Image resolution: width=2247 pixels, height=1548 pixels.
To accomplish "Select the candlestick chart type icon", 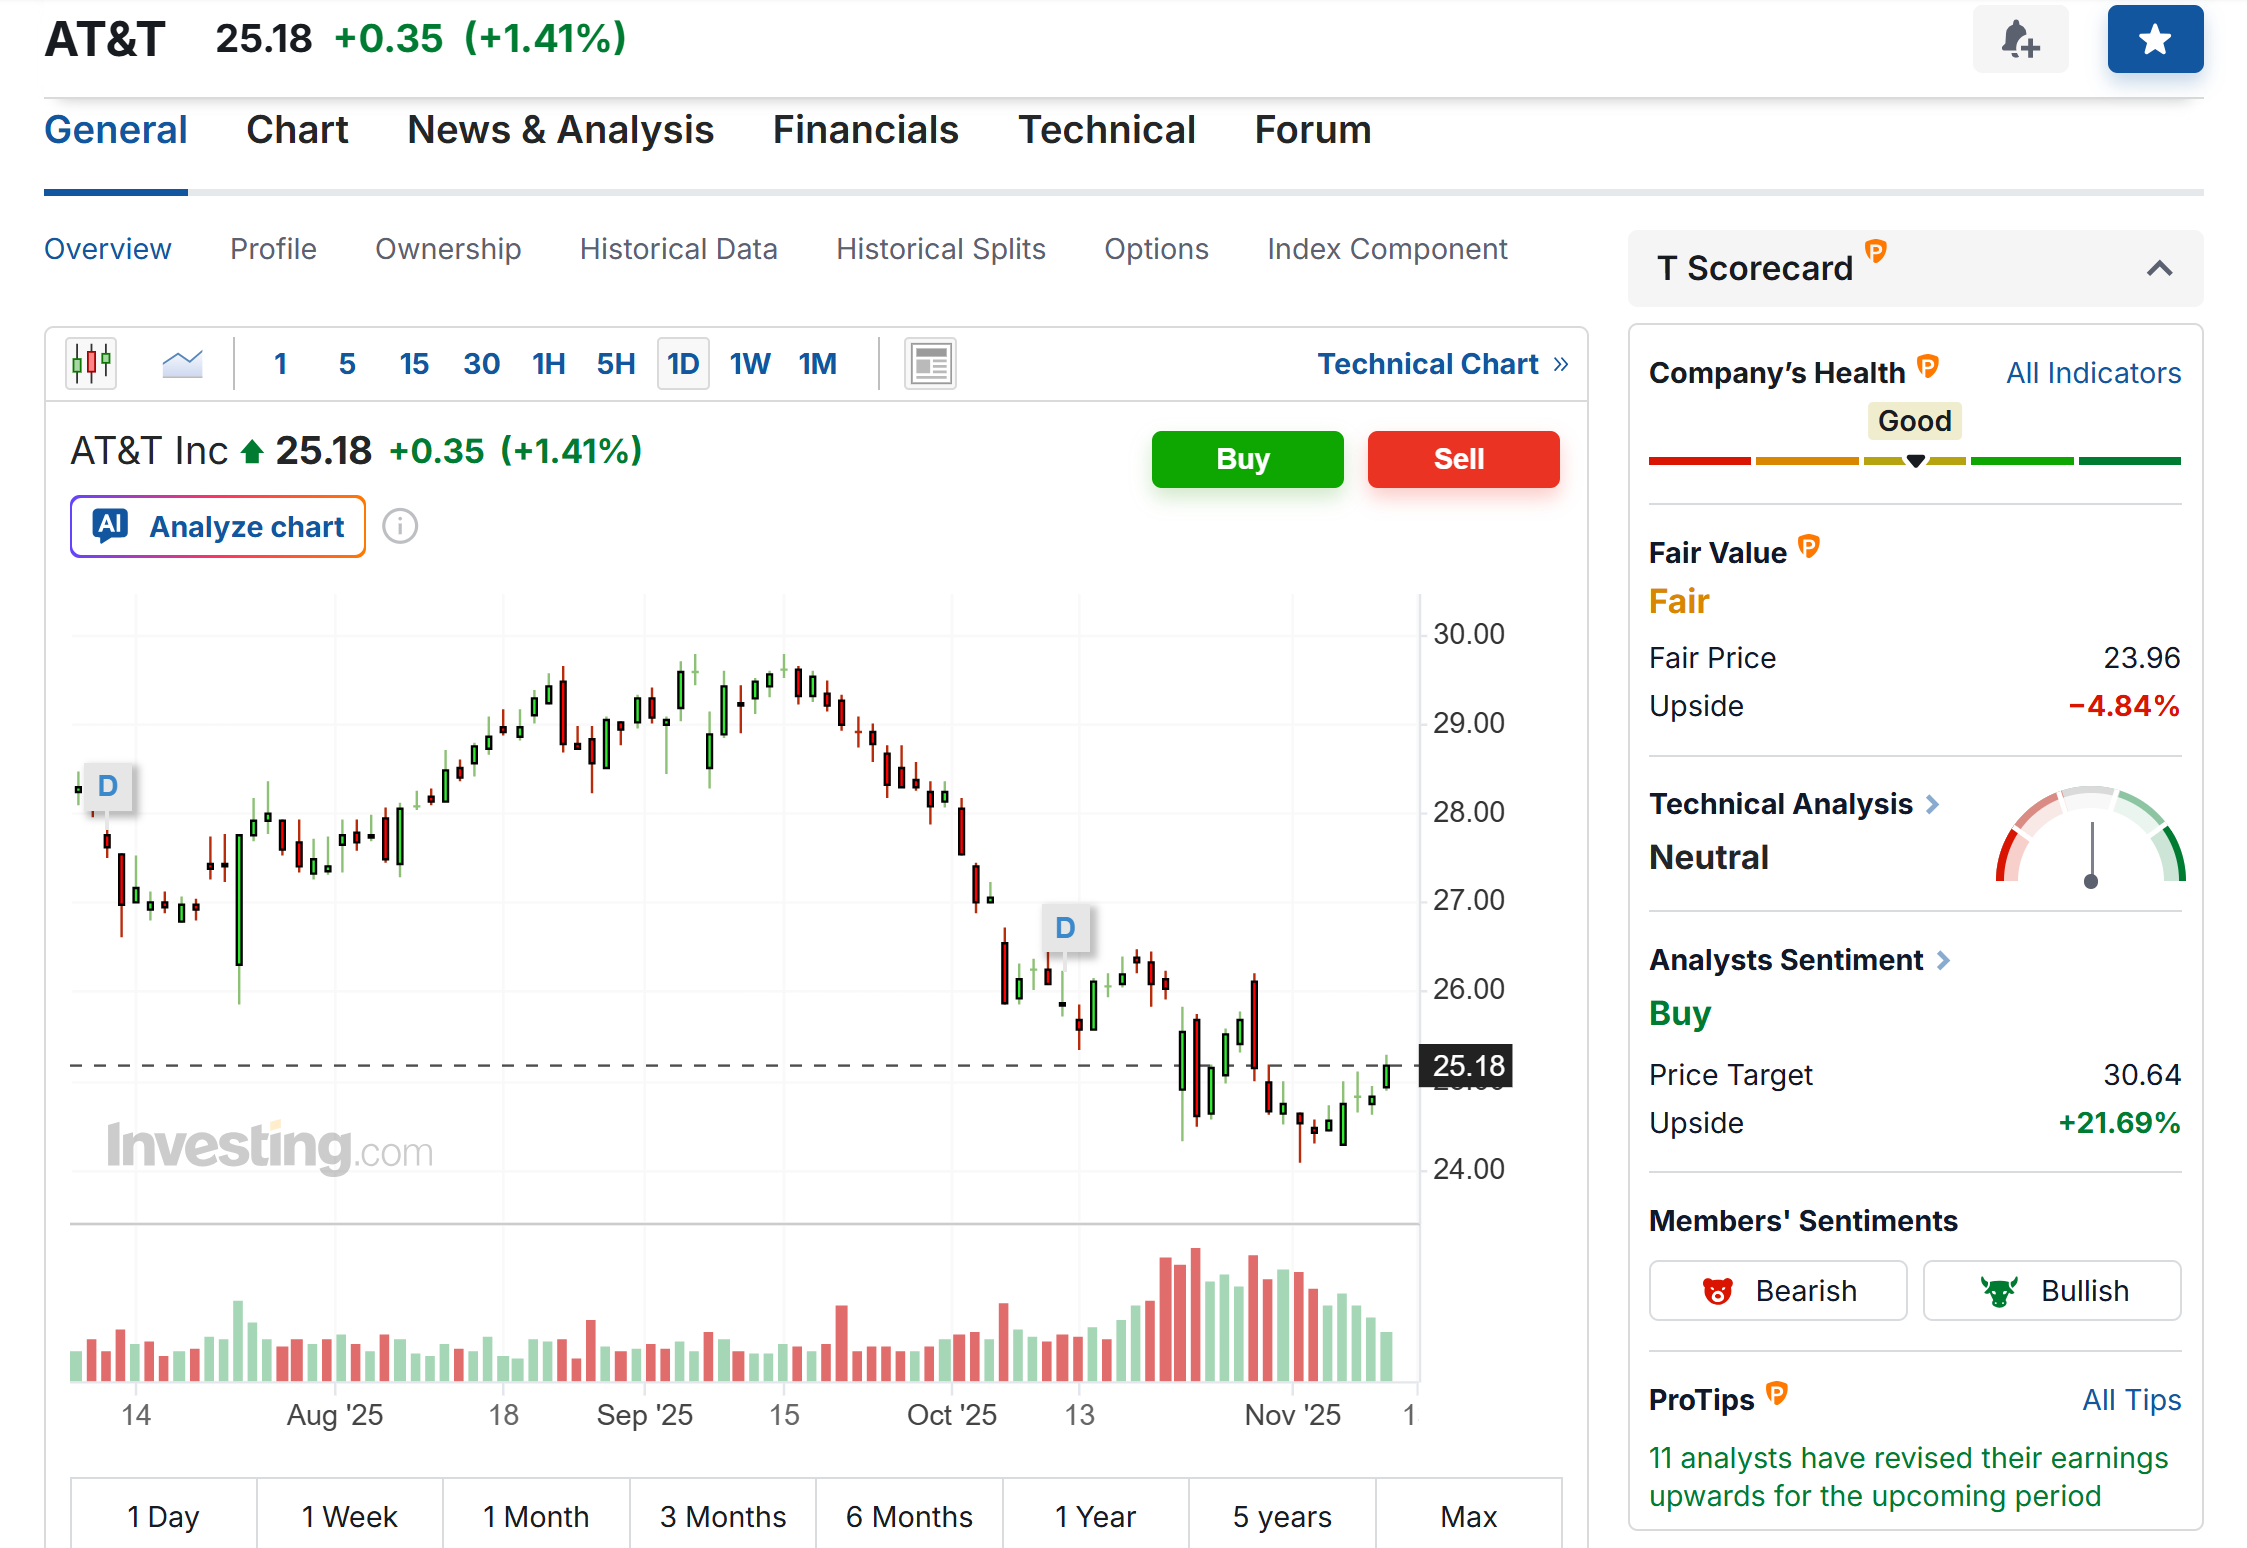I will (x=90, y=363).
